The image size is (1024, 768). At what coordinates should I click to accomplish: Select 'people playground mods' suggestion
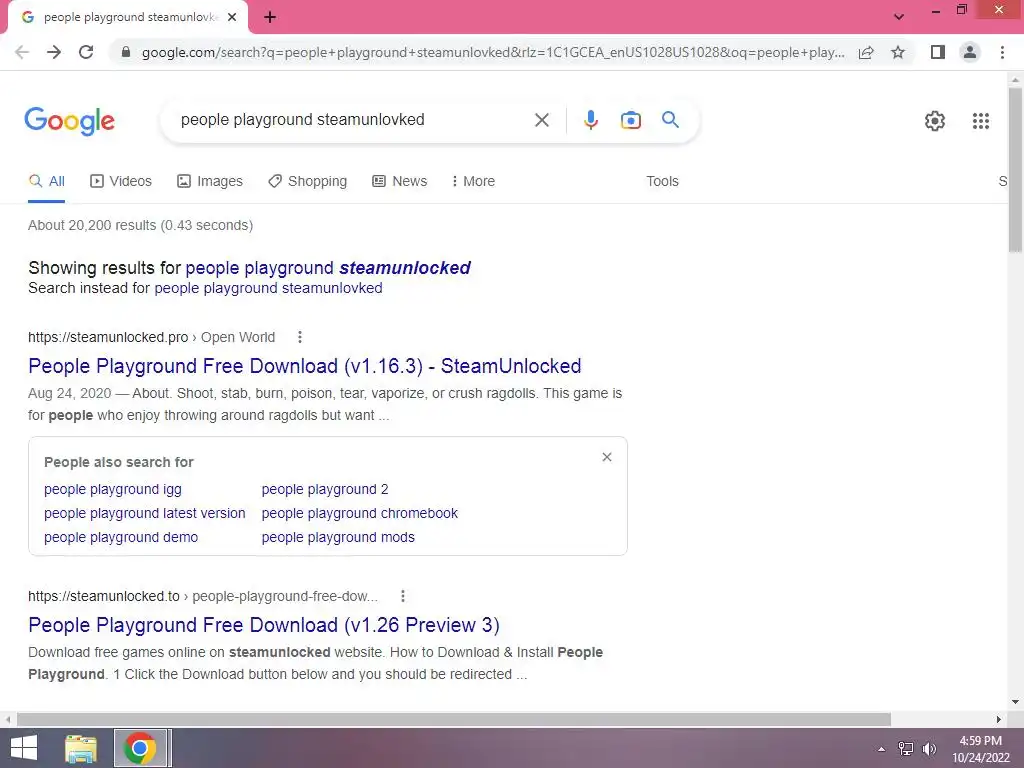[338, 537]
